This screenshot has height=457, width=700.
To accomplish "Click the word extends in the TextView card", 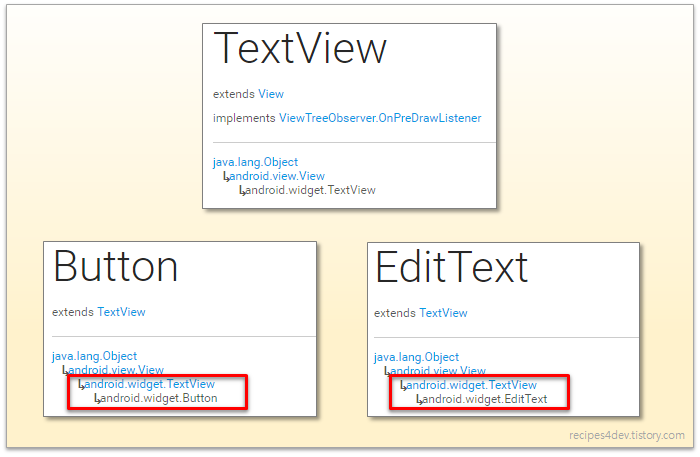I will (x=233, y=94).
